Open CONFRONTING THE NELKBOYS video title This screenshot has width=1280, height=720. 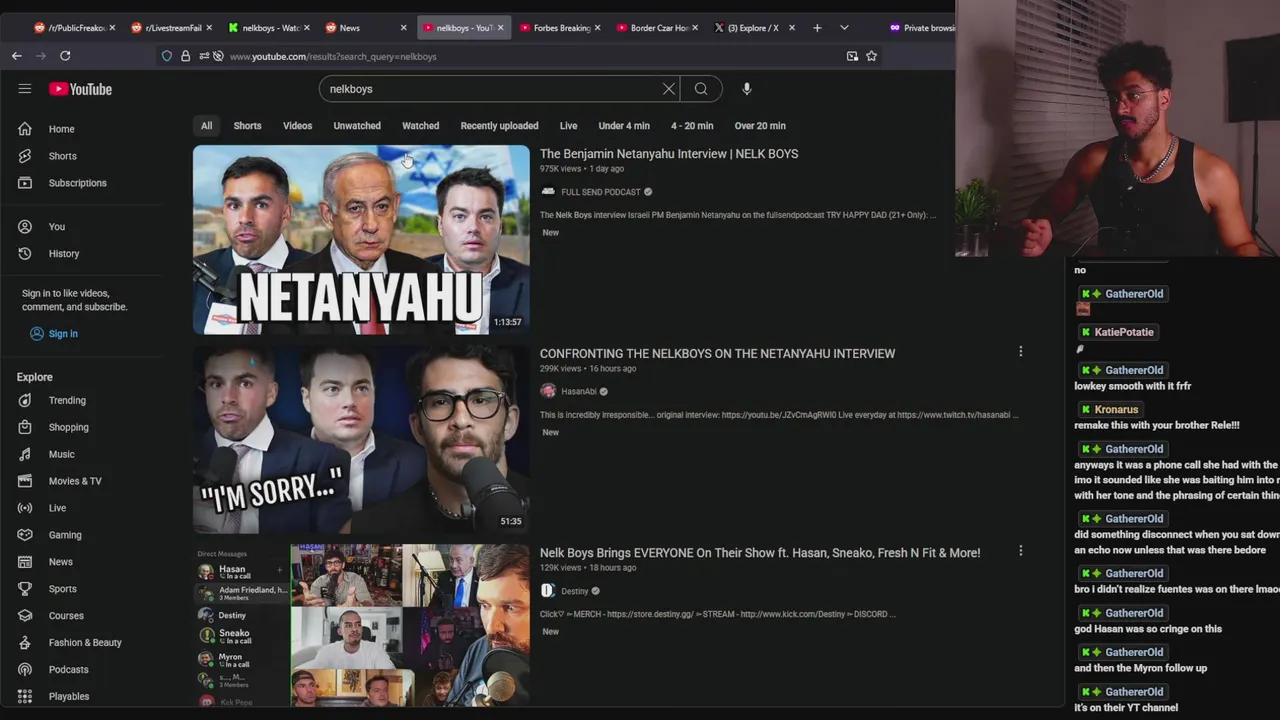coord(717,353)
